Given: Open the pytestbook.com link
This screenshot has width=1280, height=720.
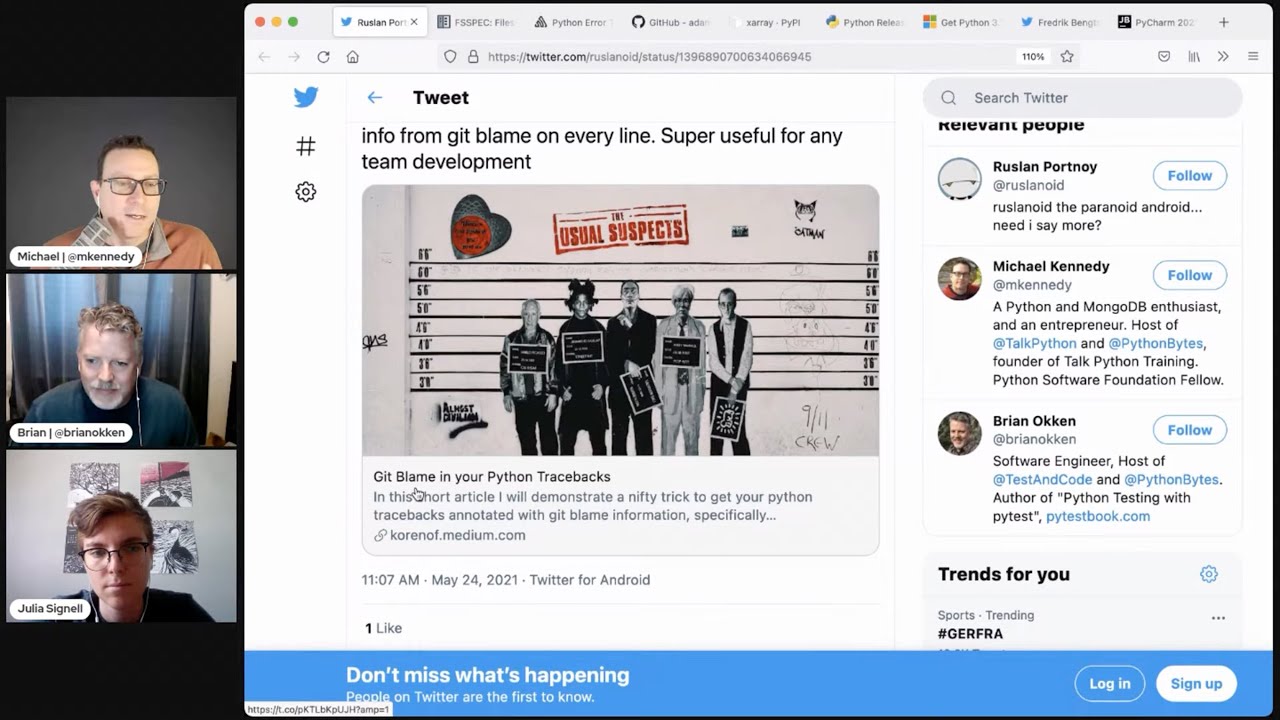Looking at the screenshot, I should click(1098, 517).
